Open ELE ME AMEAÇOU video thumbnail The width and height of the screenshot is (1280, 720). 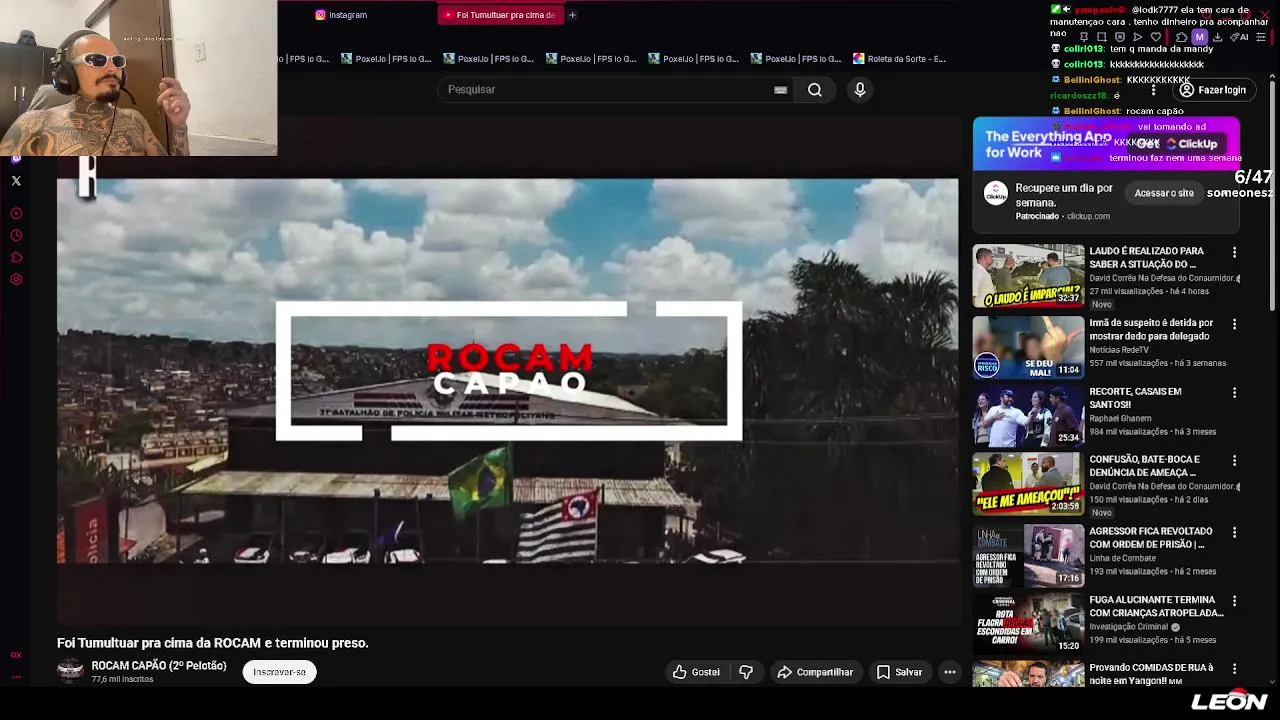pos(1028,484)
